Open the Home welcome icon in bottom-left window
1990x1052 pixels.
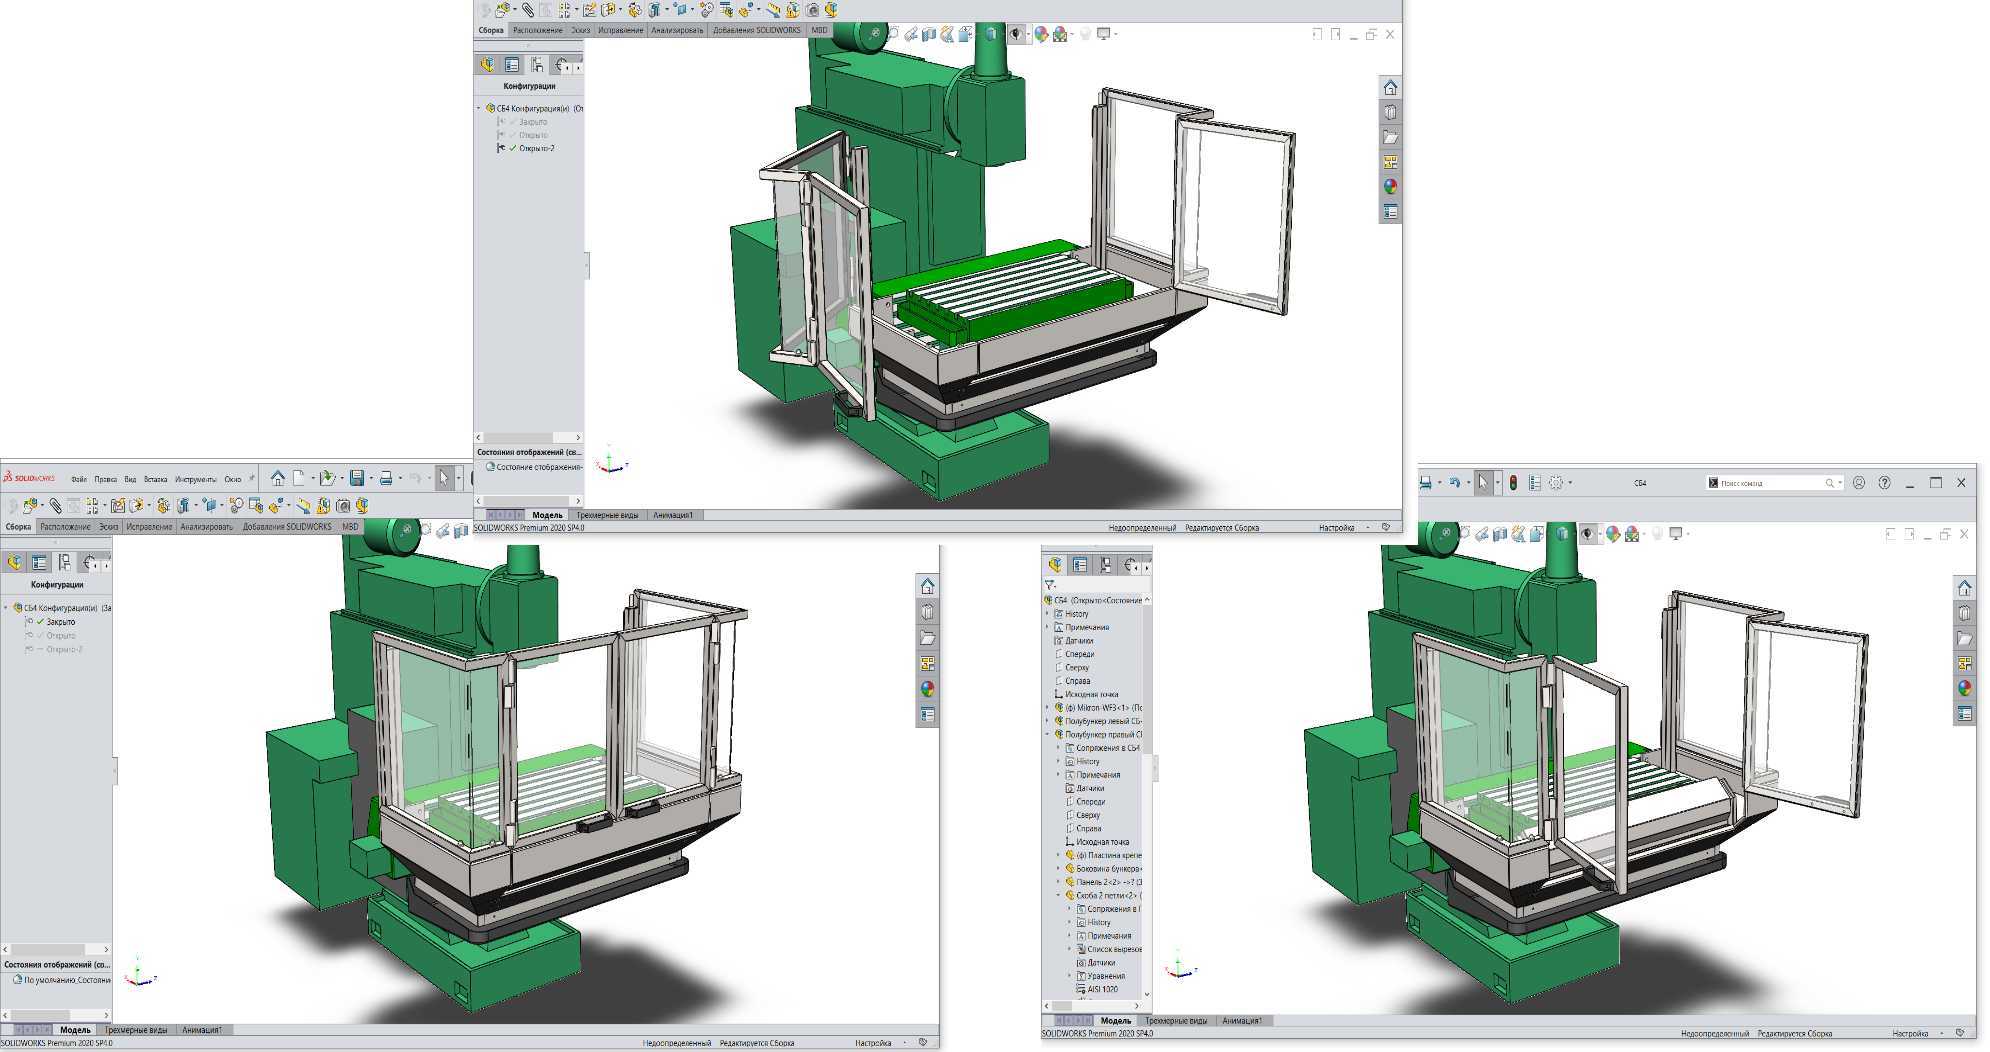(278, 478)
